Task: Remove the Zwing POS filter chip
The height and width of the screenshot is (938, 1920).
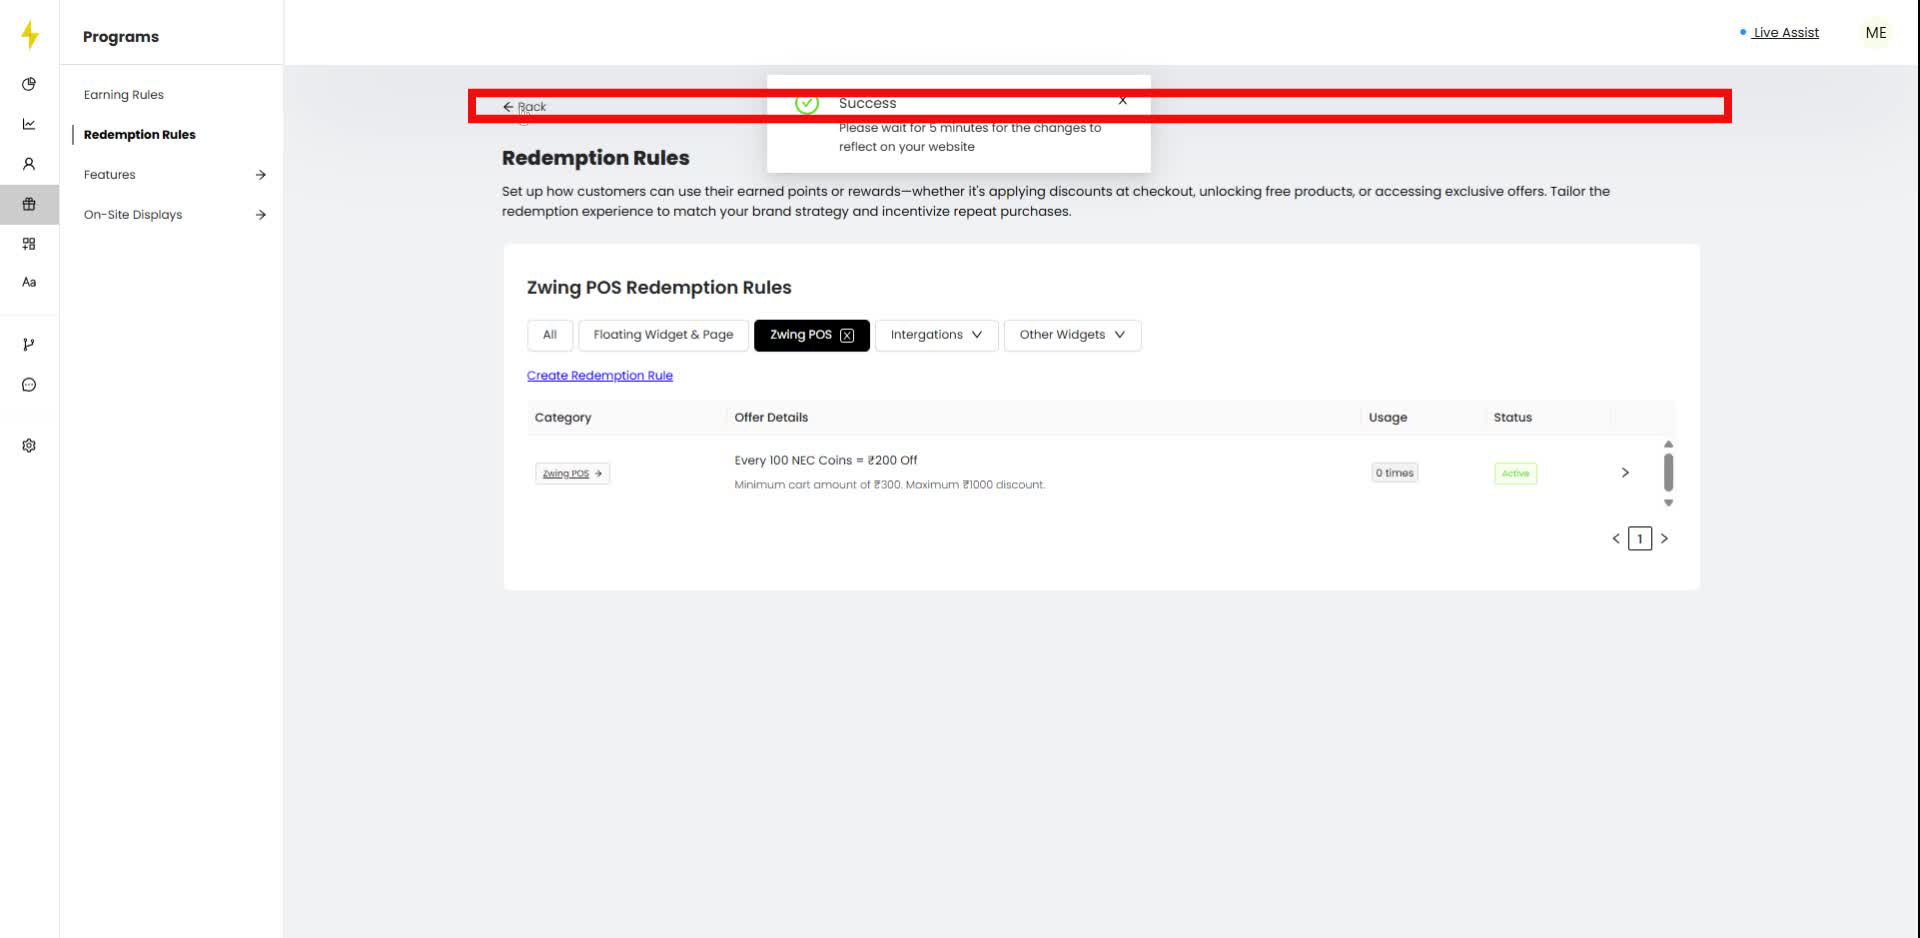Action: pos(847,335)
